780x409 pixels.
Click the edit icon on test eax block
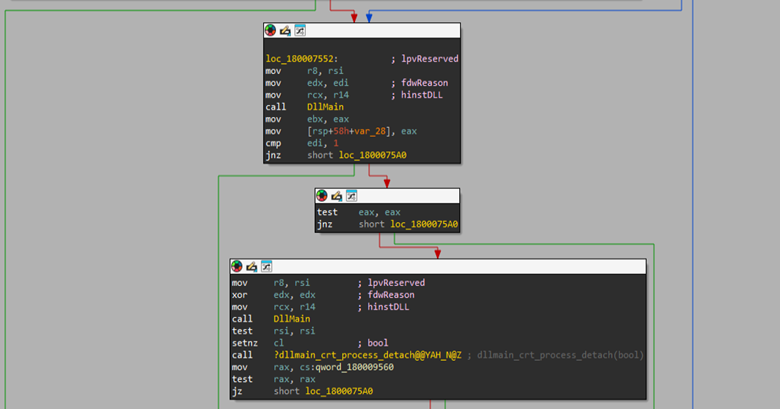(336, 196)
